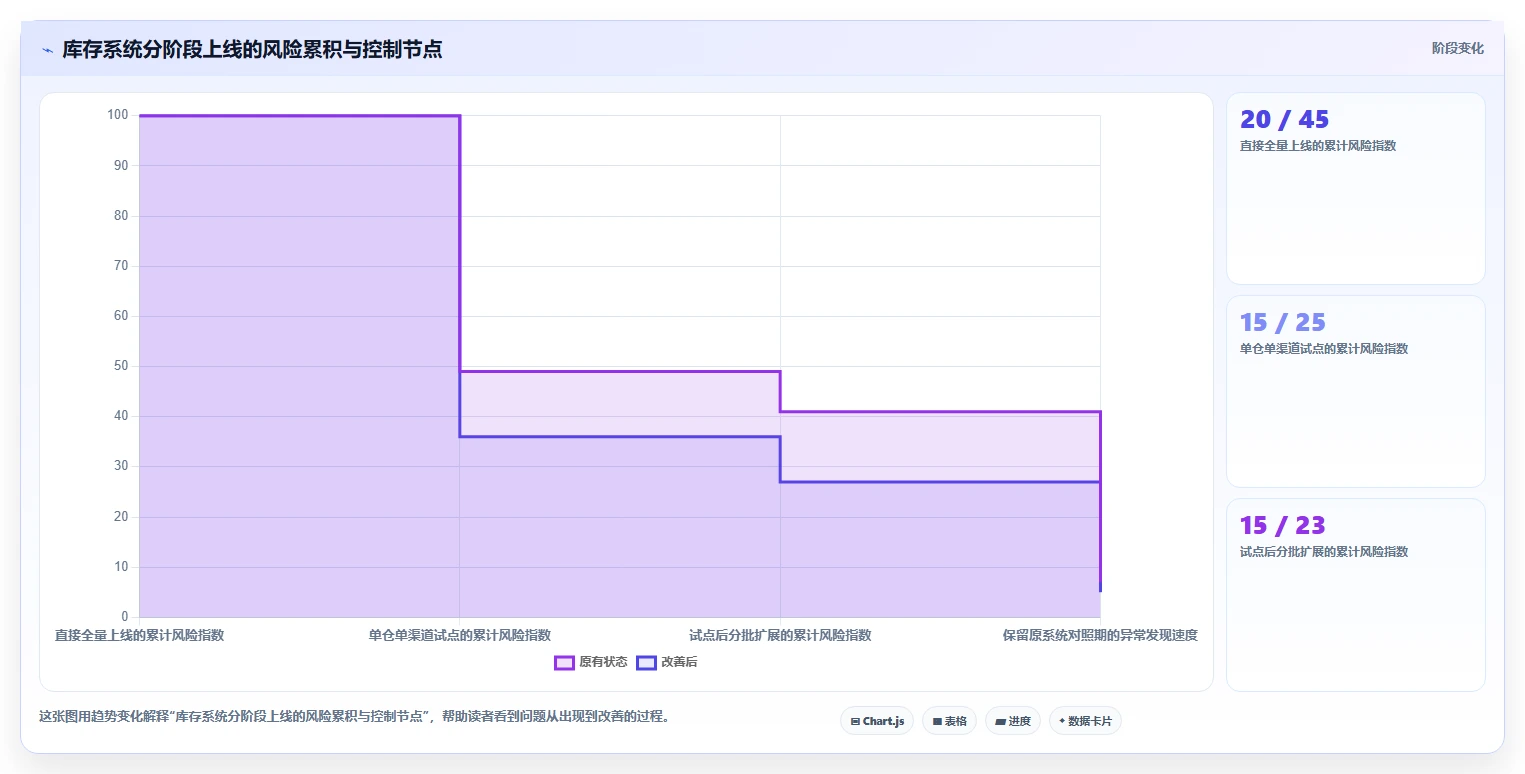Click the y-axis value 50
The height and width of the screenshot is (774, 1525).
coord(120,366)
